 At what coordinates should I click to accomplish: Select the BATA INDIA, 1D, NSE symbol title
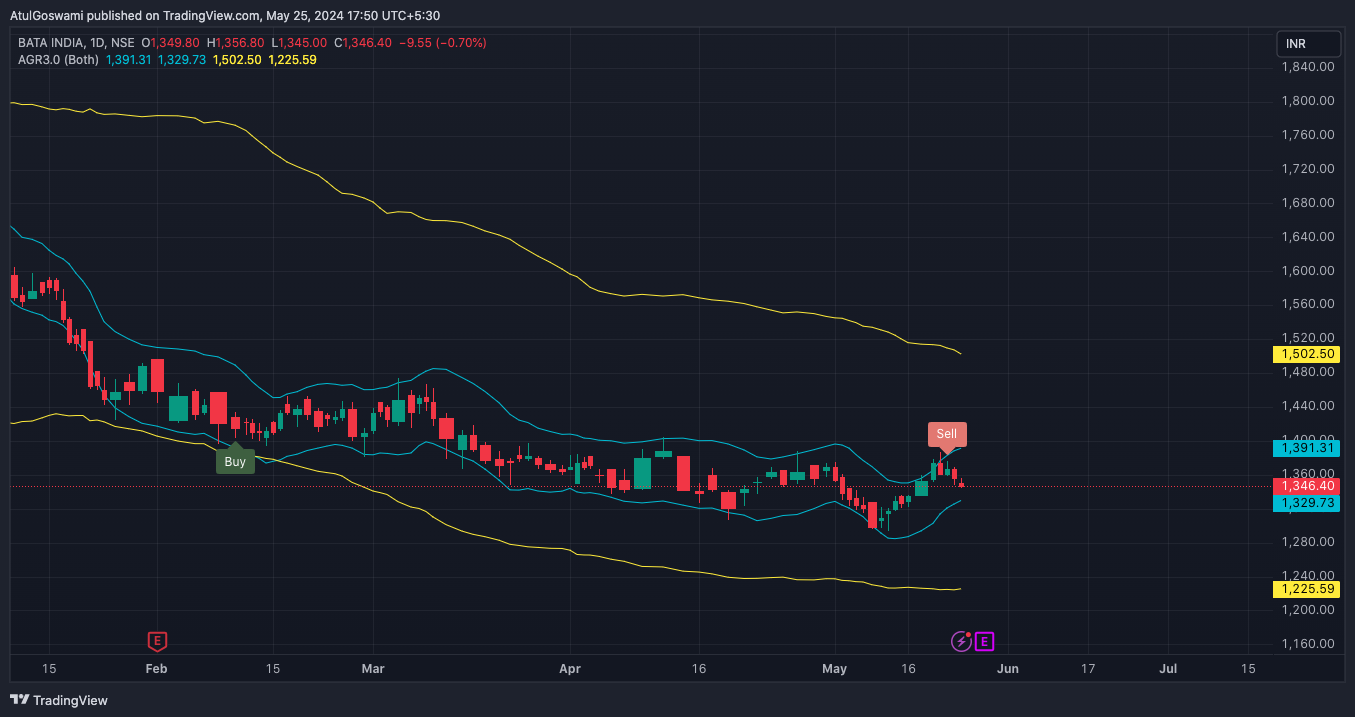click(x=76, y=43)
